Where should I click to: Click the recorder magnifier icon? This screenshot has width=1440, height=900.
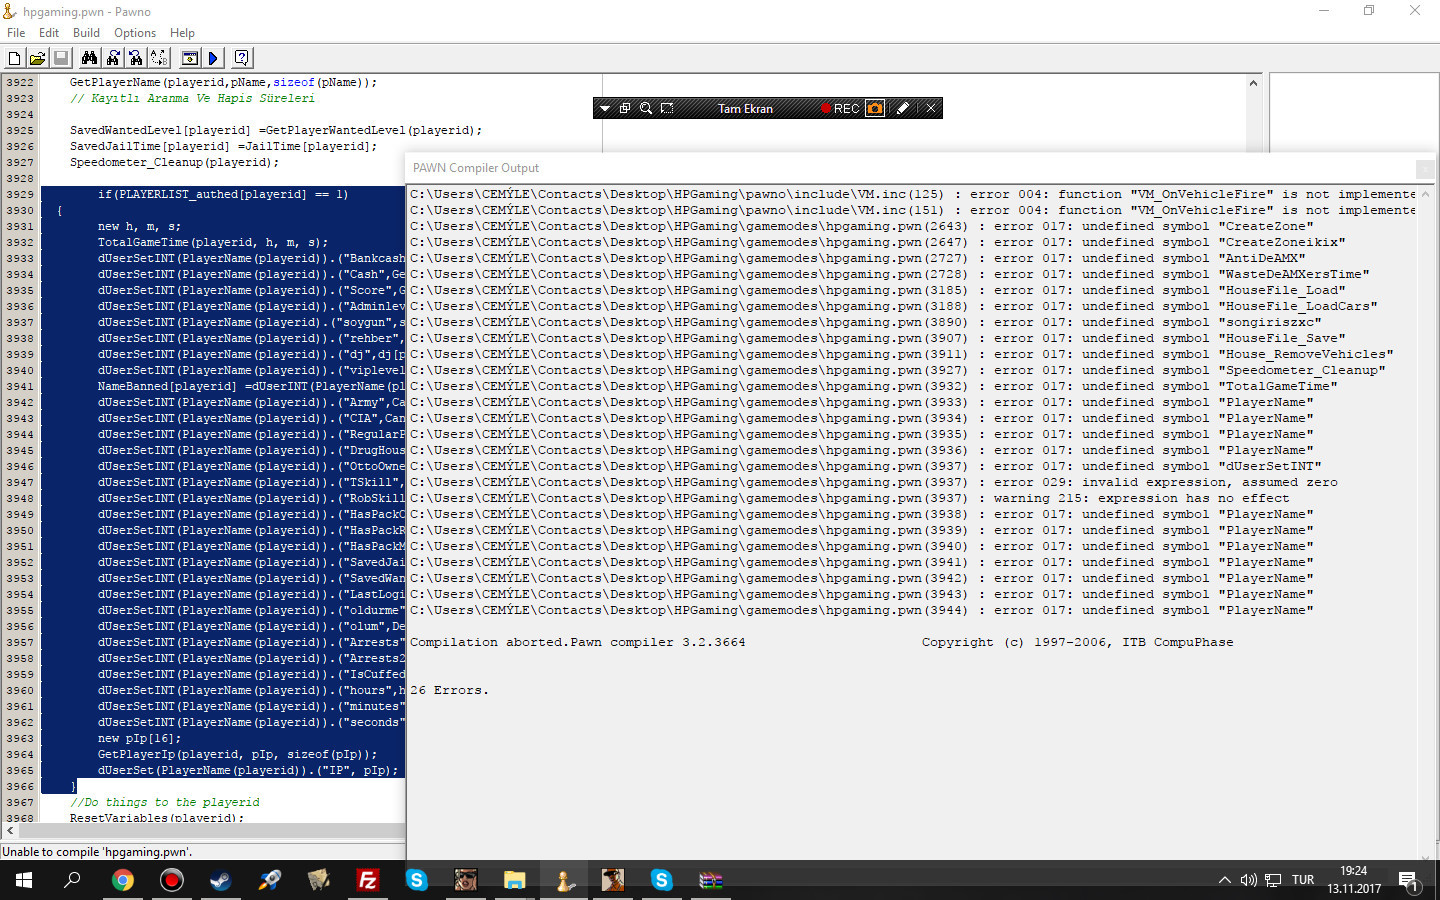pos(646,108)
